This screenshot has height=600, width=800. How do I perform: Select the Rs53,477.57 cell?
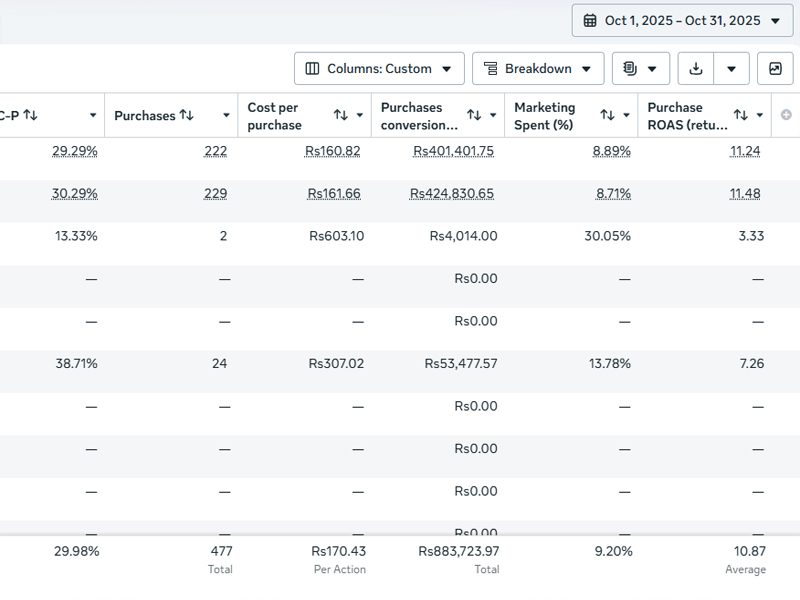click(x=461, y=364)
